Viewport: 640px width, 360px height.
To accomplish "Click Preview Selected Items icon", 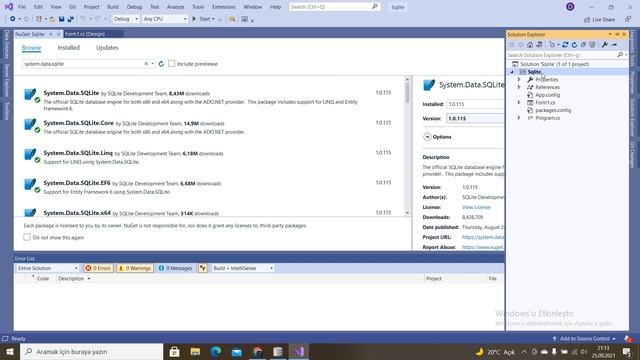I will click(614, 45).
